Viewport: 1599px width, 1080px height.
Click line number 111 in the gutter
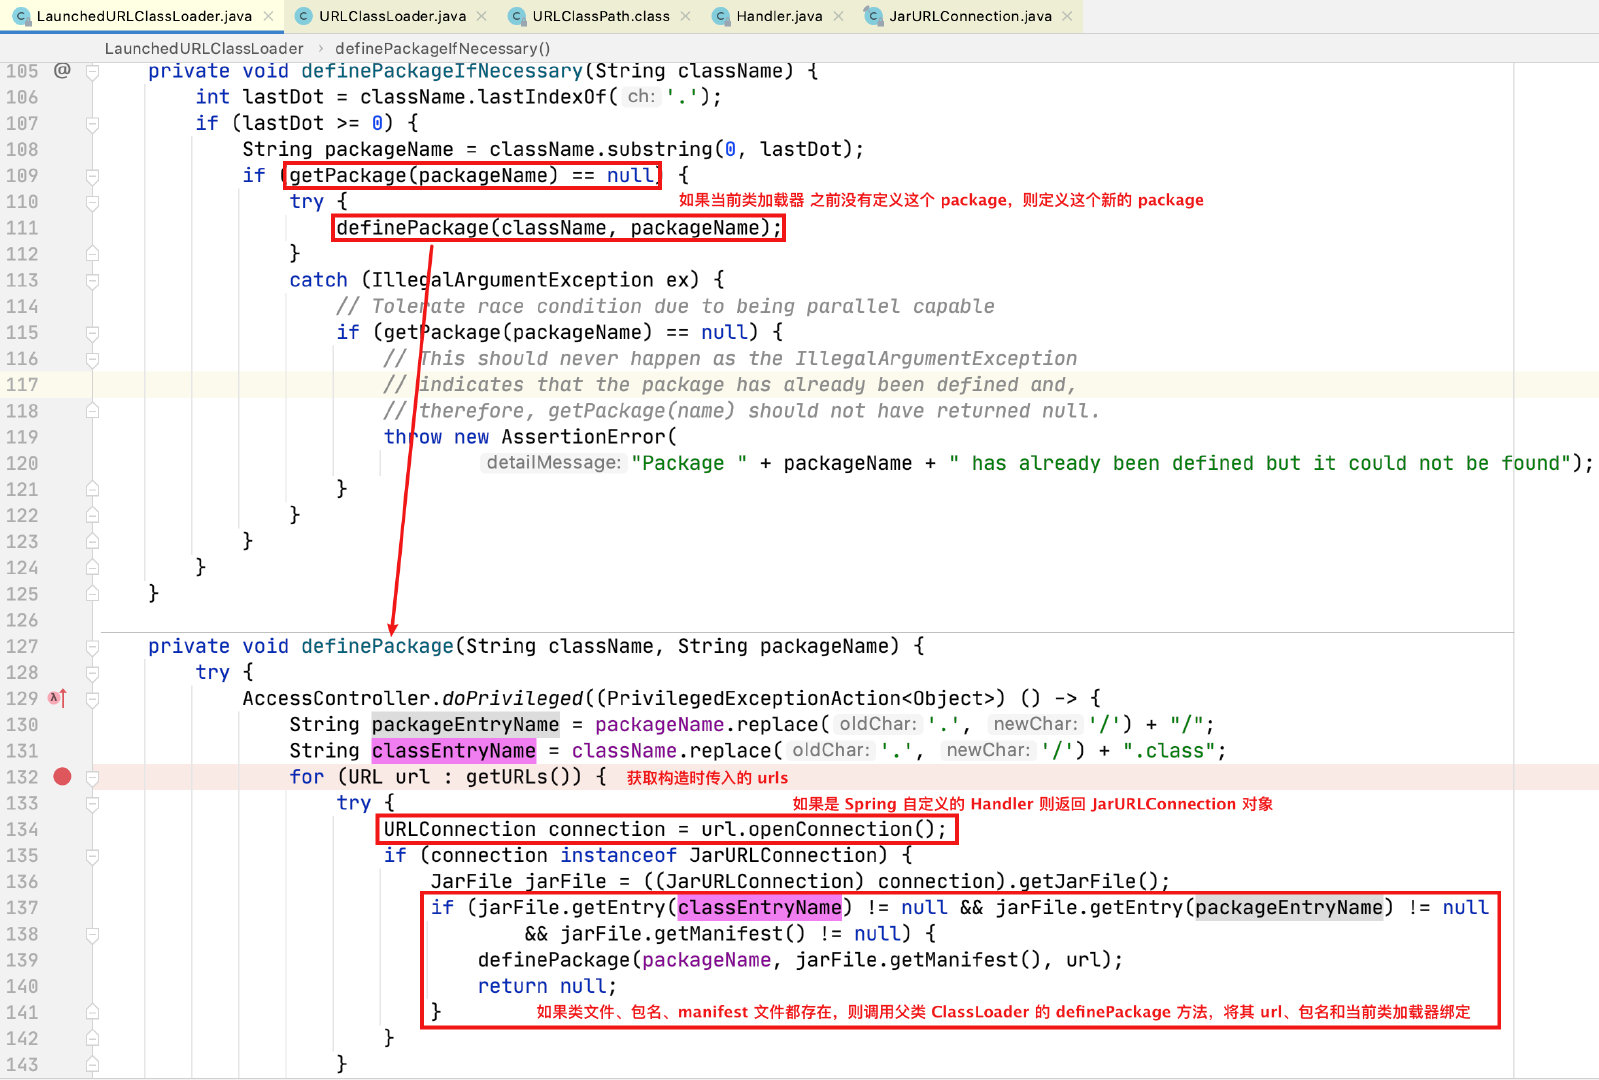(x=22, y=228)
